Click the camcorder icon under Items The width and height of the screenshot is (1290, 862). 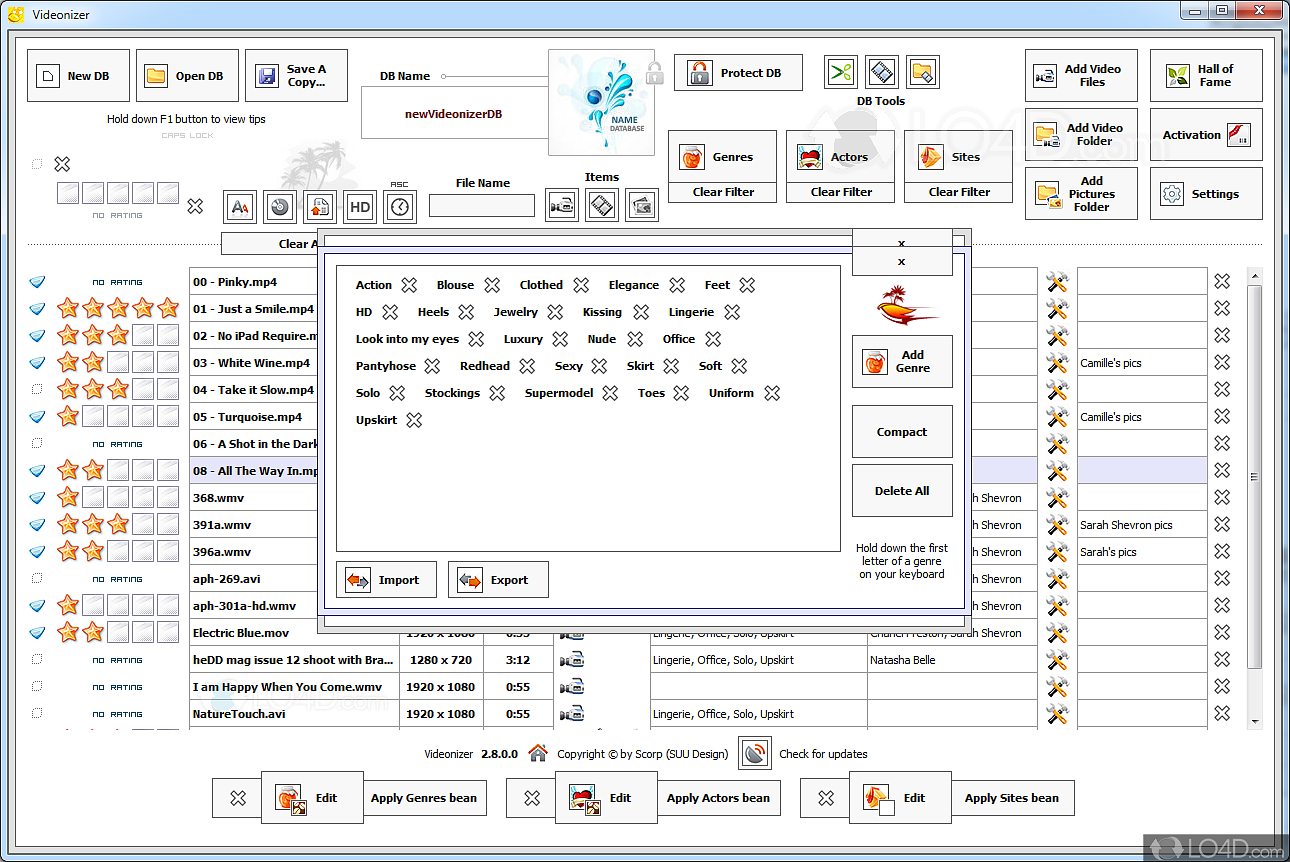[x=562, y=206]
